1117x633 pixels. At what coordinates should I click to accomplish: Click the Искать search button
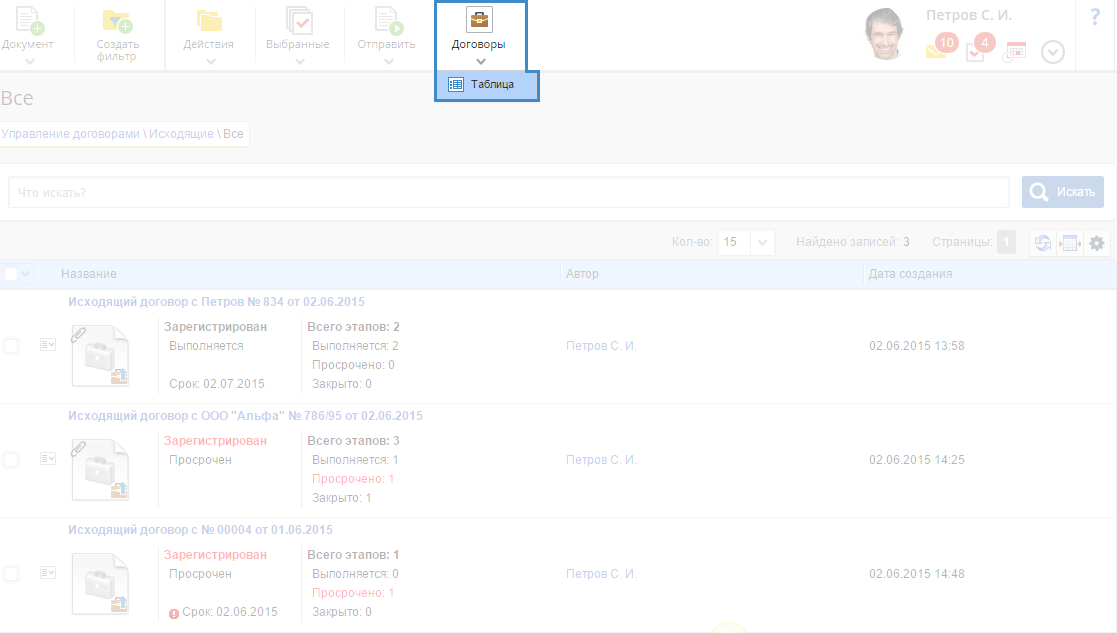pyautogui.click(x=1062, y=192)
